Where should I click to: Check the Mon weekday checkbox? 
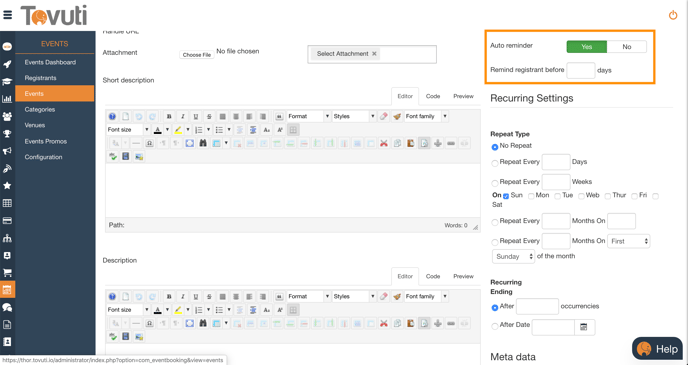tap(531, 196)
